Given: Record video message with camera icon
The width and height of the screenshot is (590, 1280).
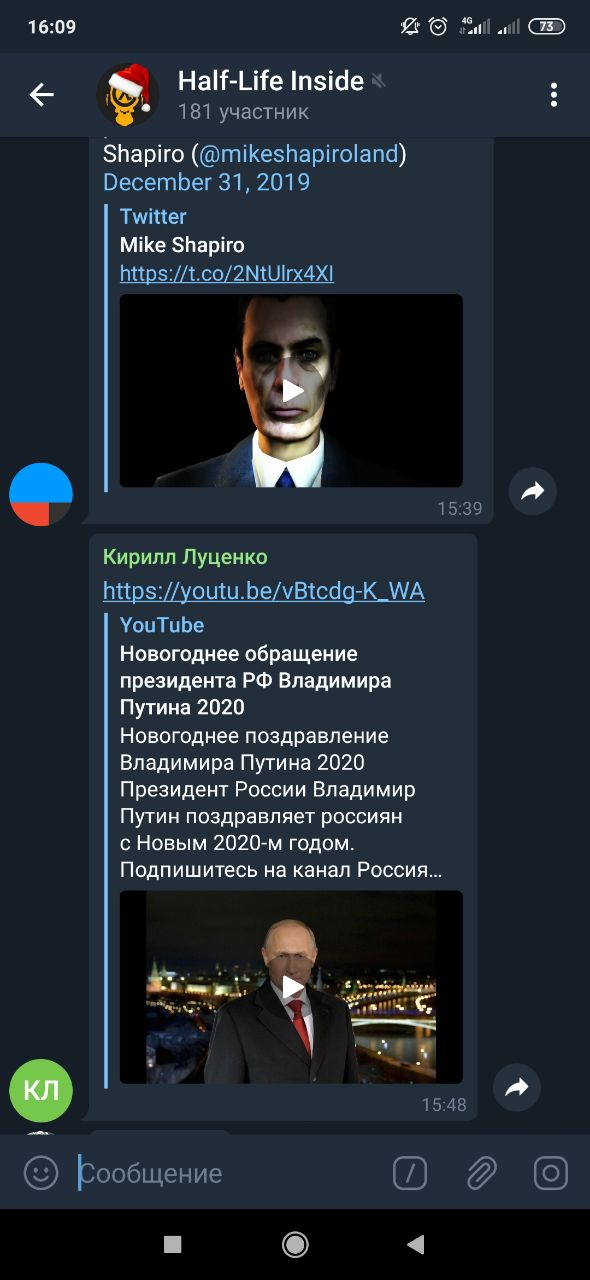Looking at the screenshot, I should (x=550, y=1173).
